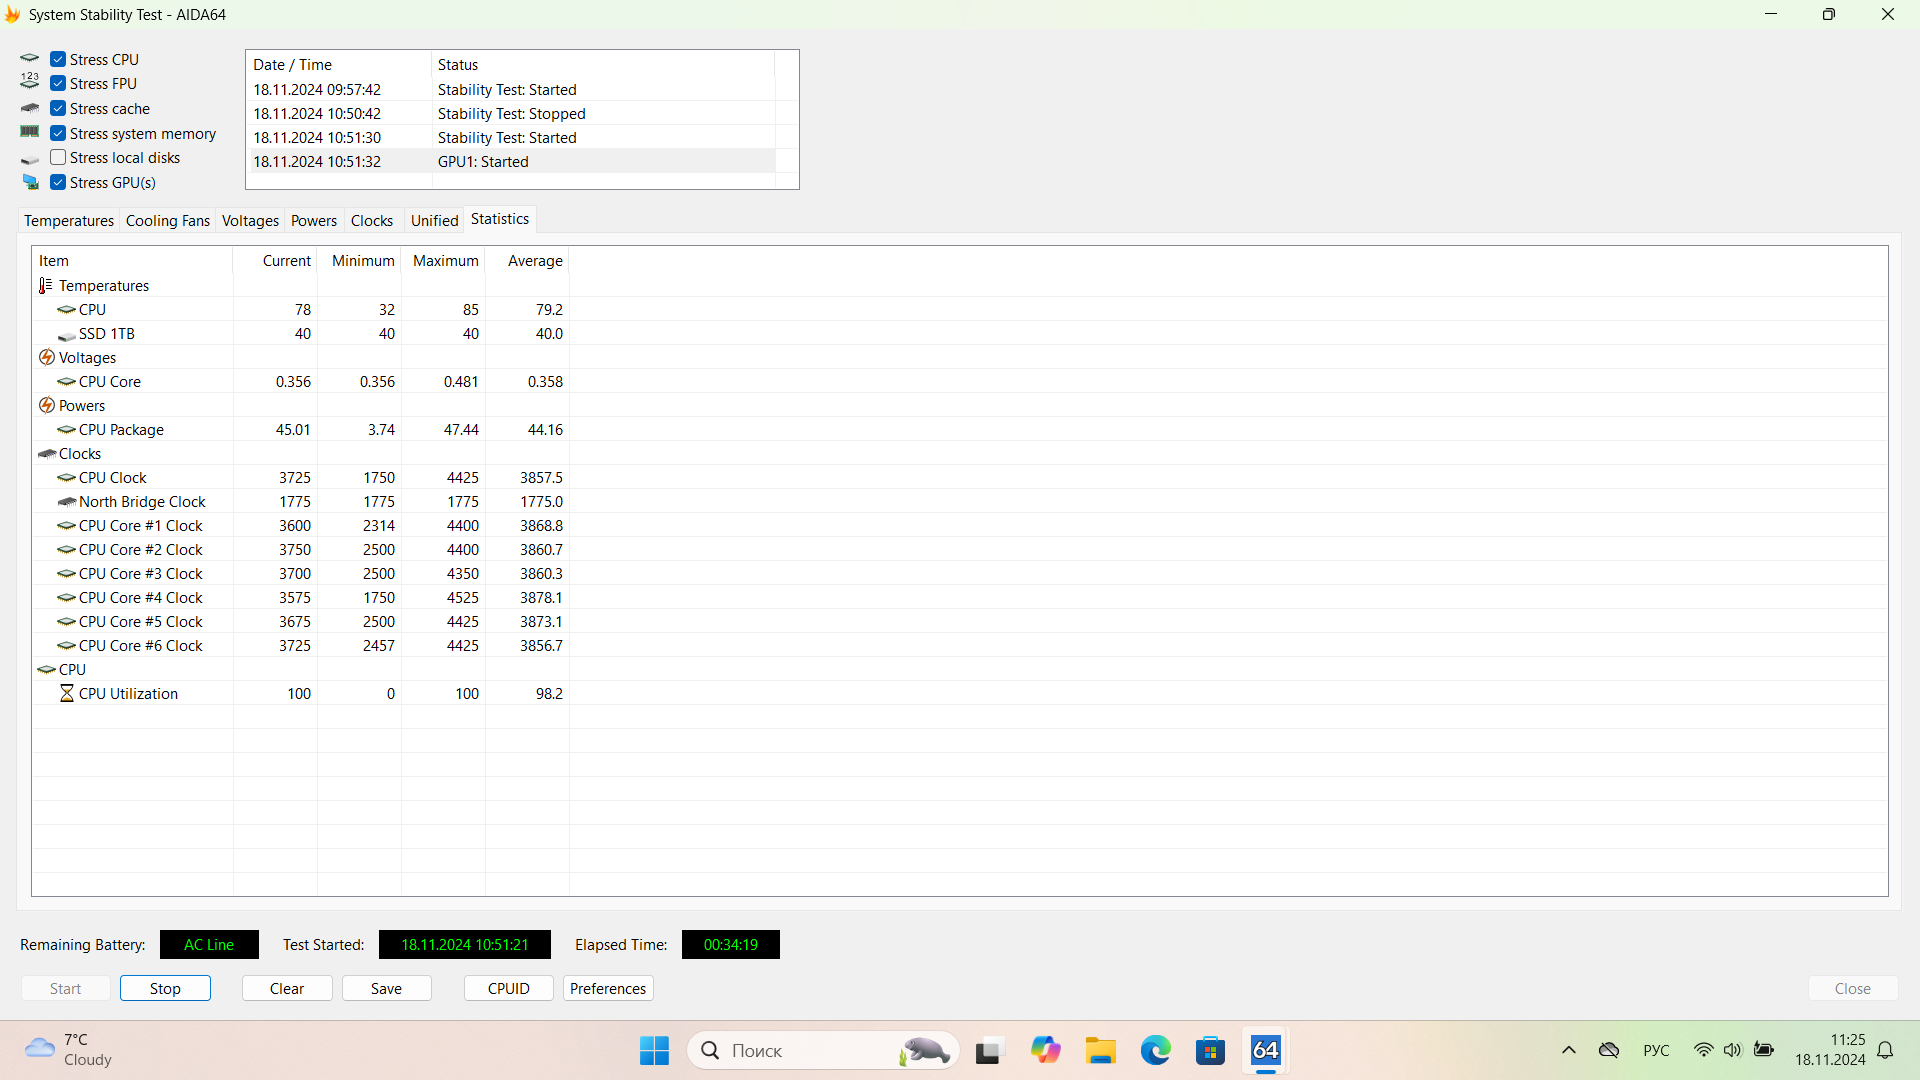Disable the Stress system memory checkbox
1920x1080 pixels.
tap(58, 134)
